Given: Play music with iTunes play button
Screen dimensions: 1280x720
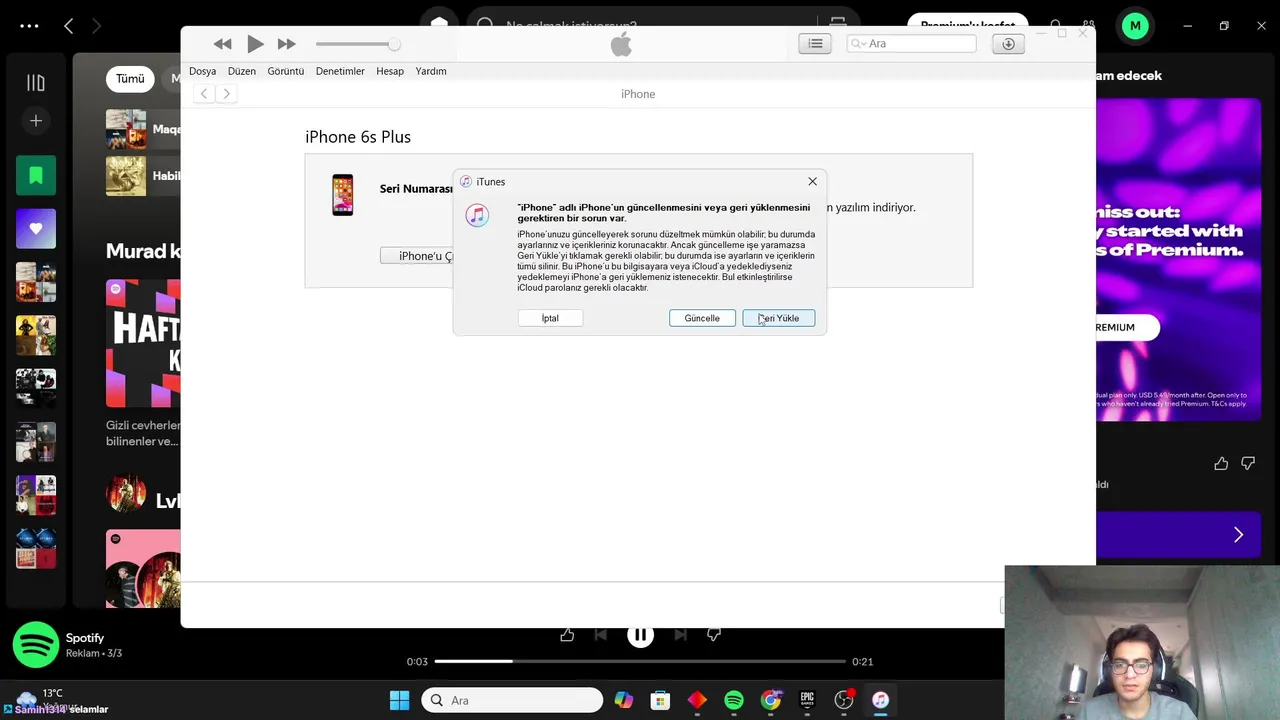Looking at the screenshot, I should [x=255, y=44].
